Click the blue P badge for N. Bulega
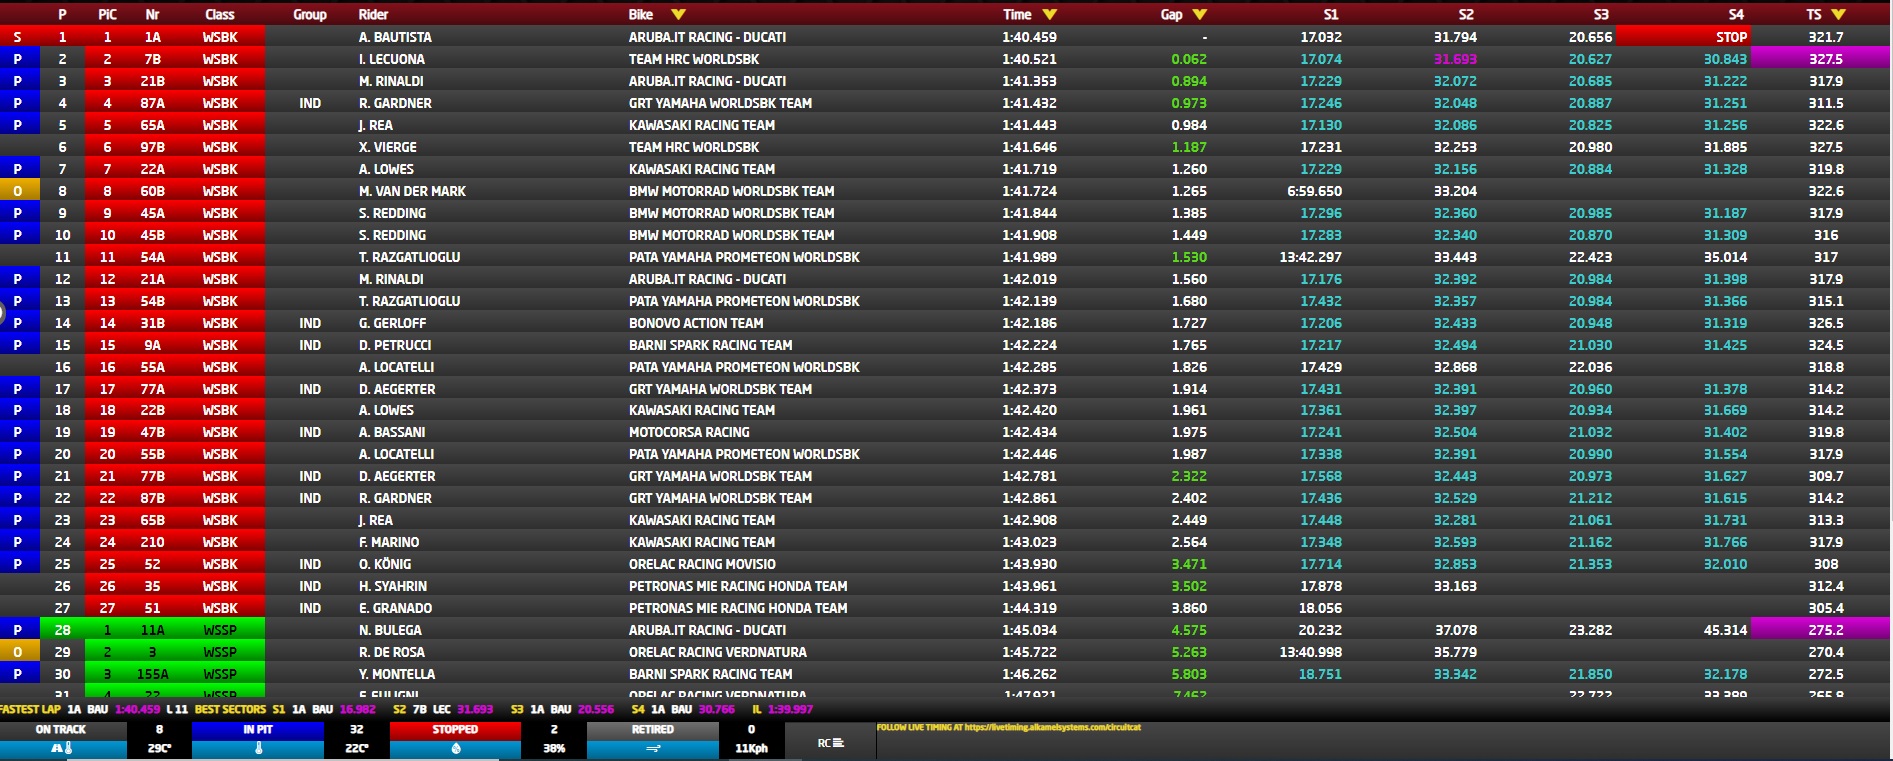Image resolution: width=1893 pixels, height=761 pixels. click(19, 630)
